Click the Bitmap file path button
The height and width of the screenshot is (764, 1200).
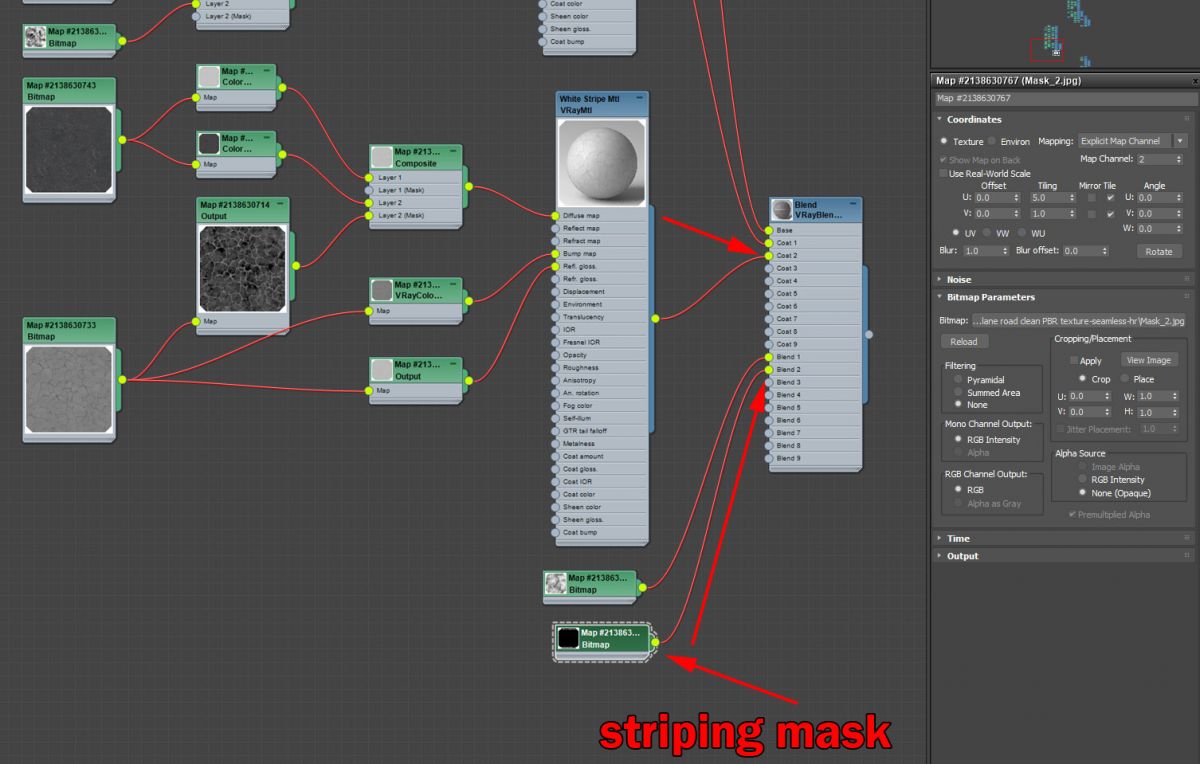coord(1078,321)
